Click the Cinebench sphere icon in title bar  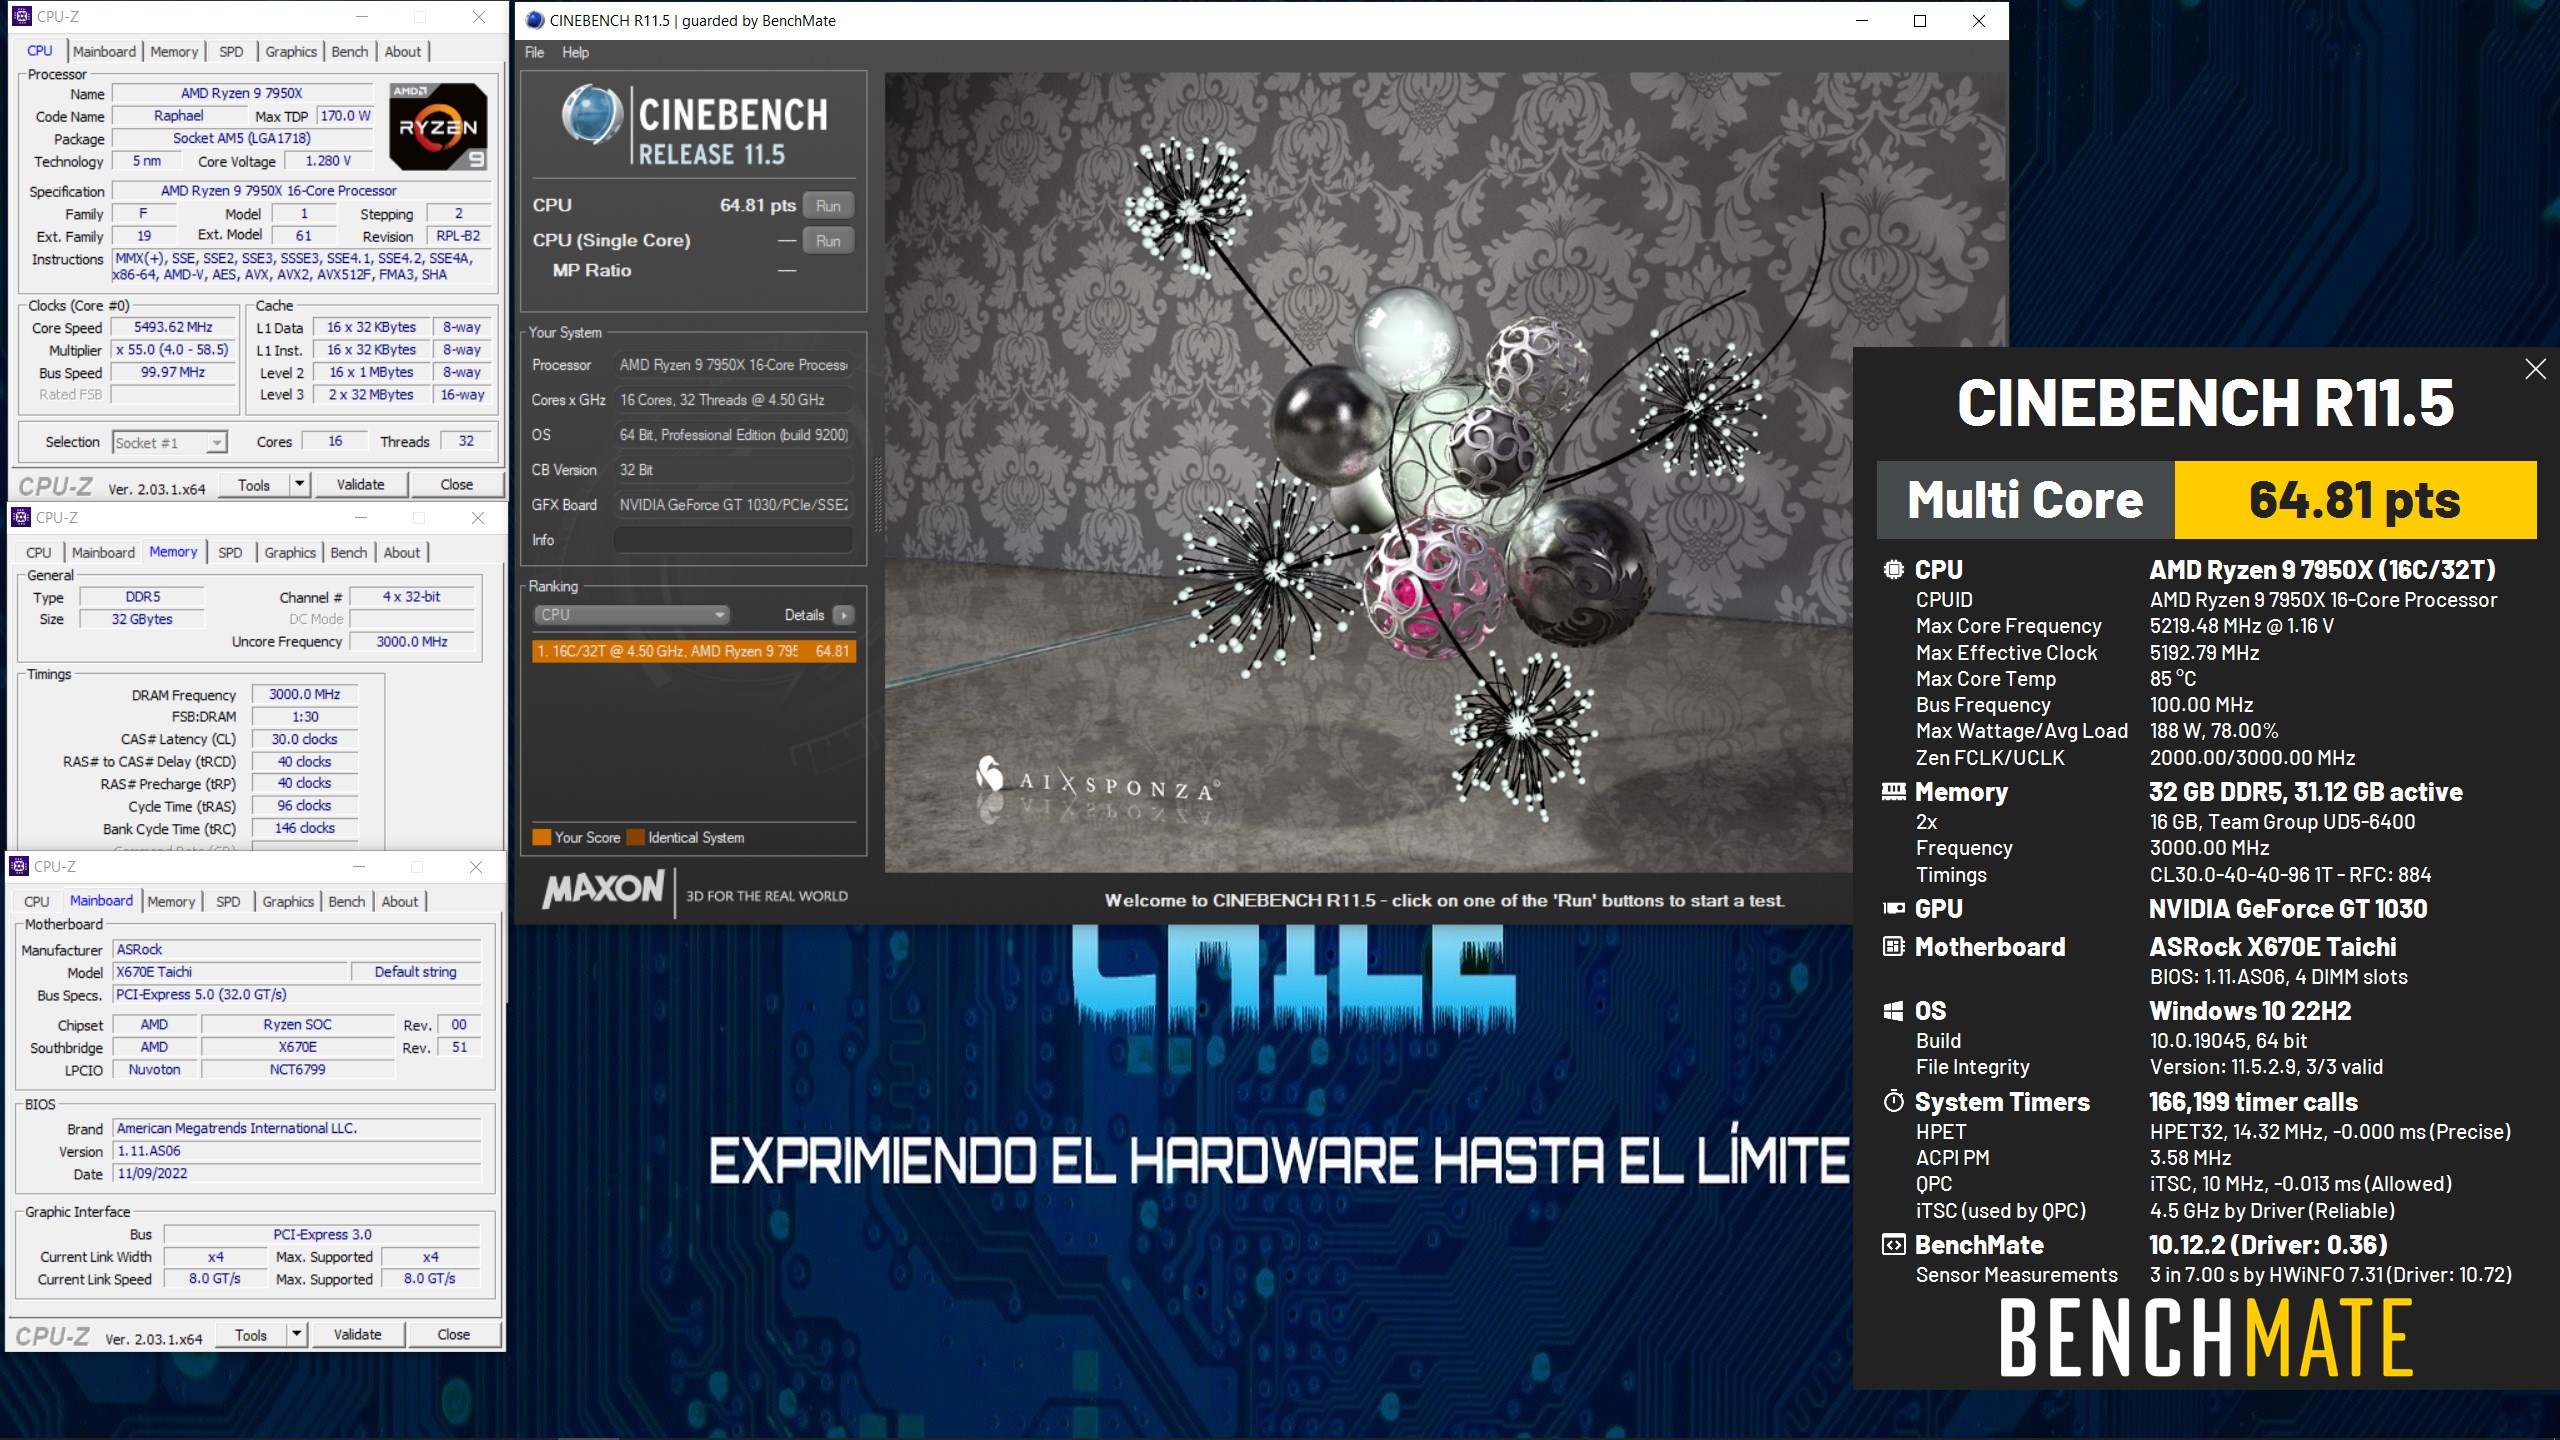click(x=535, y=20)
